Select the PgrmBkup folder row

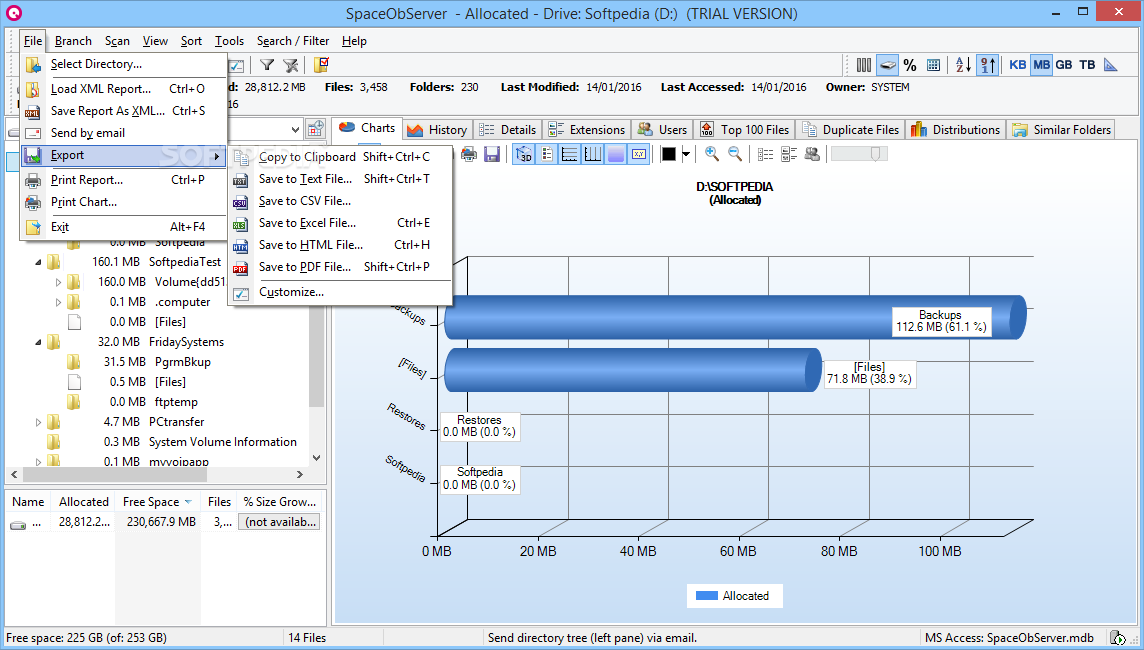182,362
